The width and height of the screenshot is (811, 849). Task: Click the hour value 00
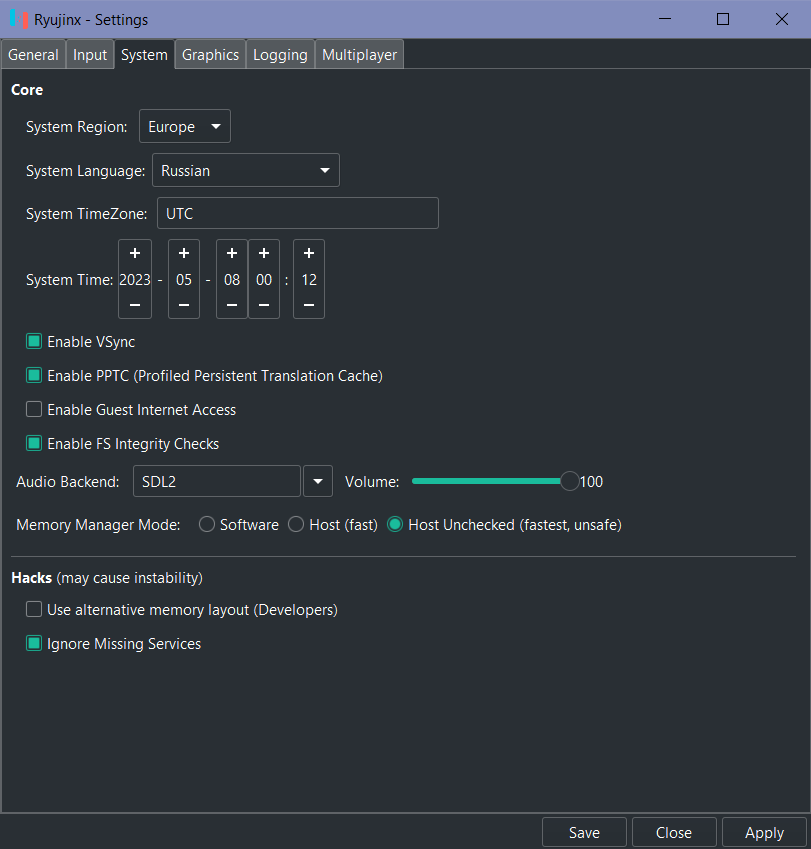[264, 279]
